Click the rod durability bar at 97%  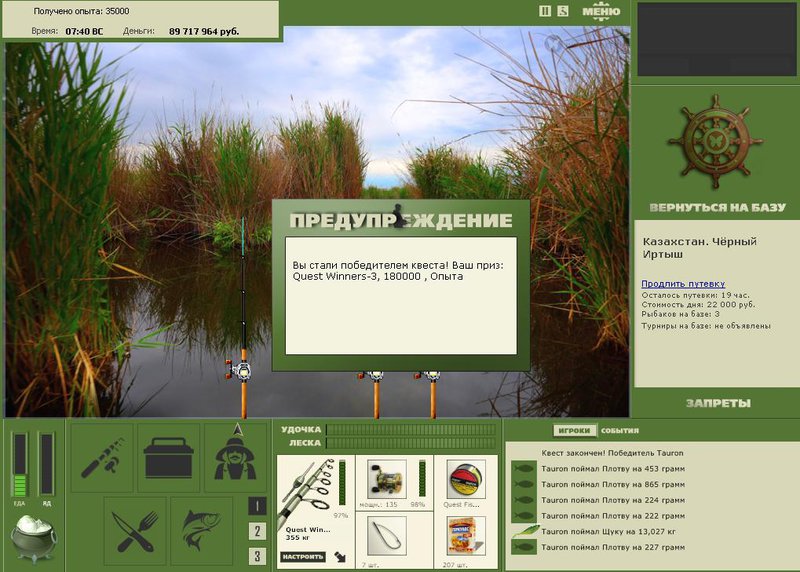tap(342, 483)
